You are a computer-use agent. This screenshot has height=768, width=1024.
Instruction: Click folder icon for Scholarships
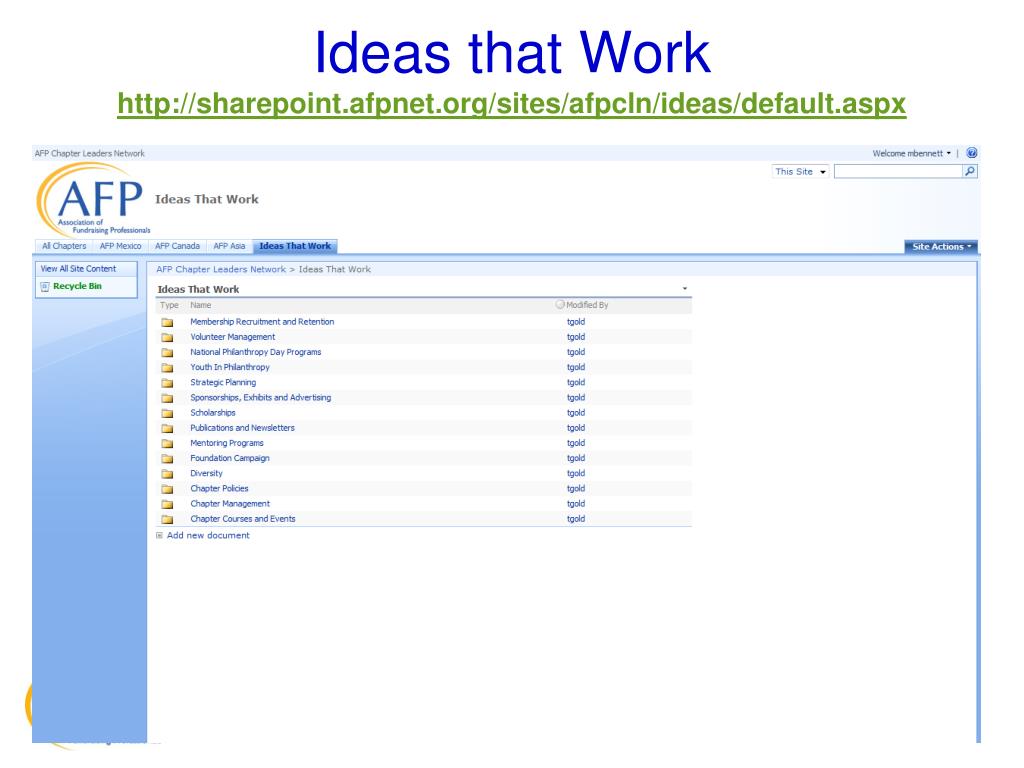coord(168,413)
